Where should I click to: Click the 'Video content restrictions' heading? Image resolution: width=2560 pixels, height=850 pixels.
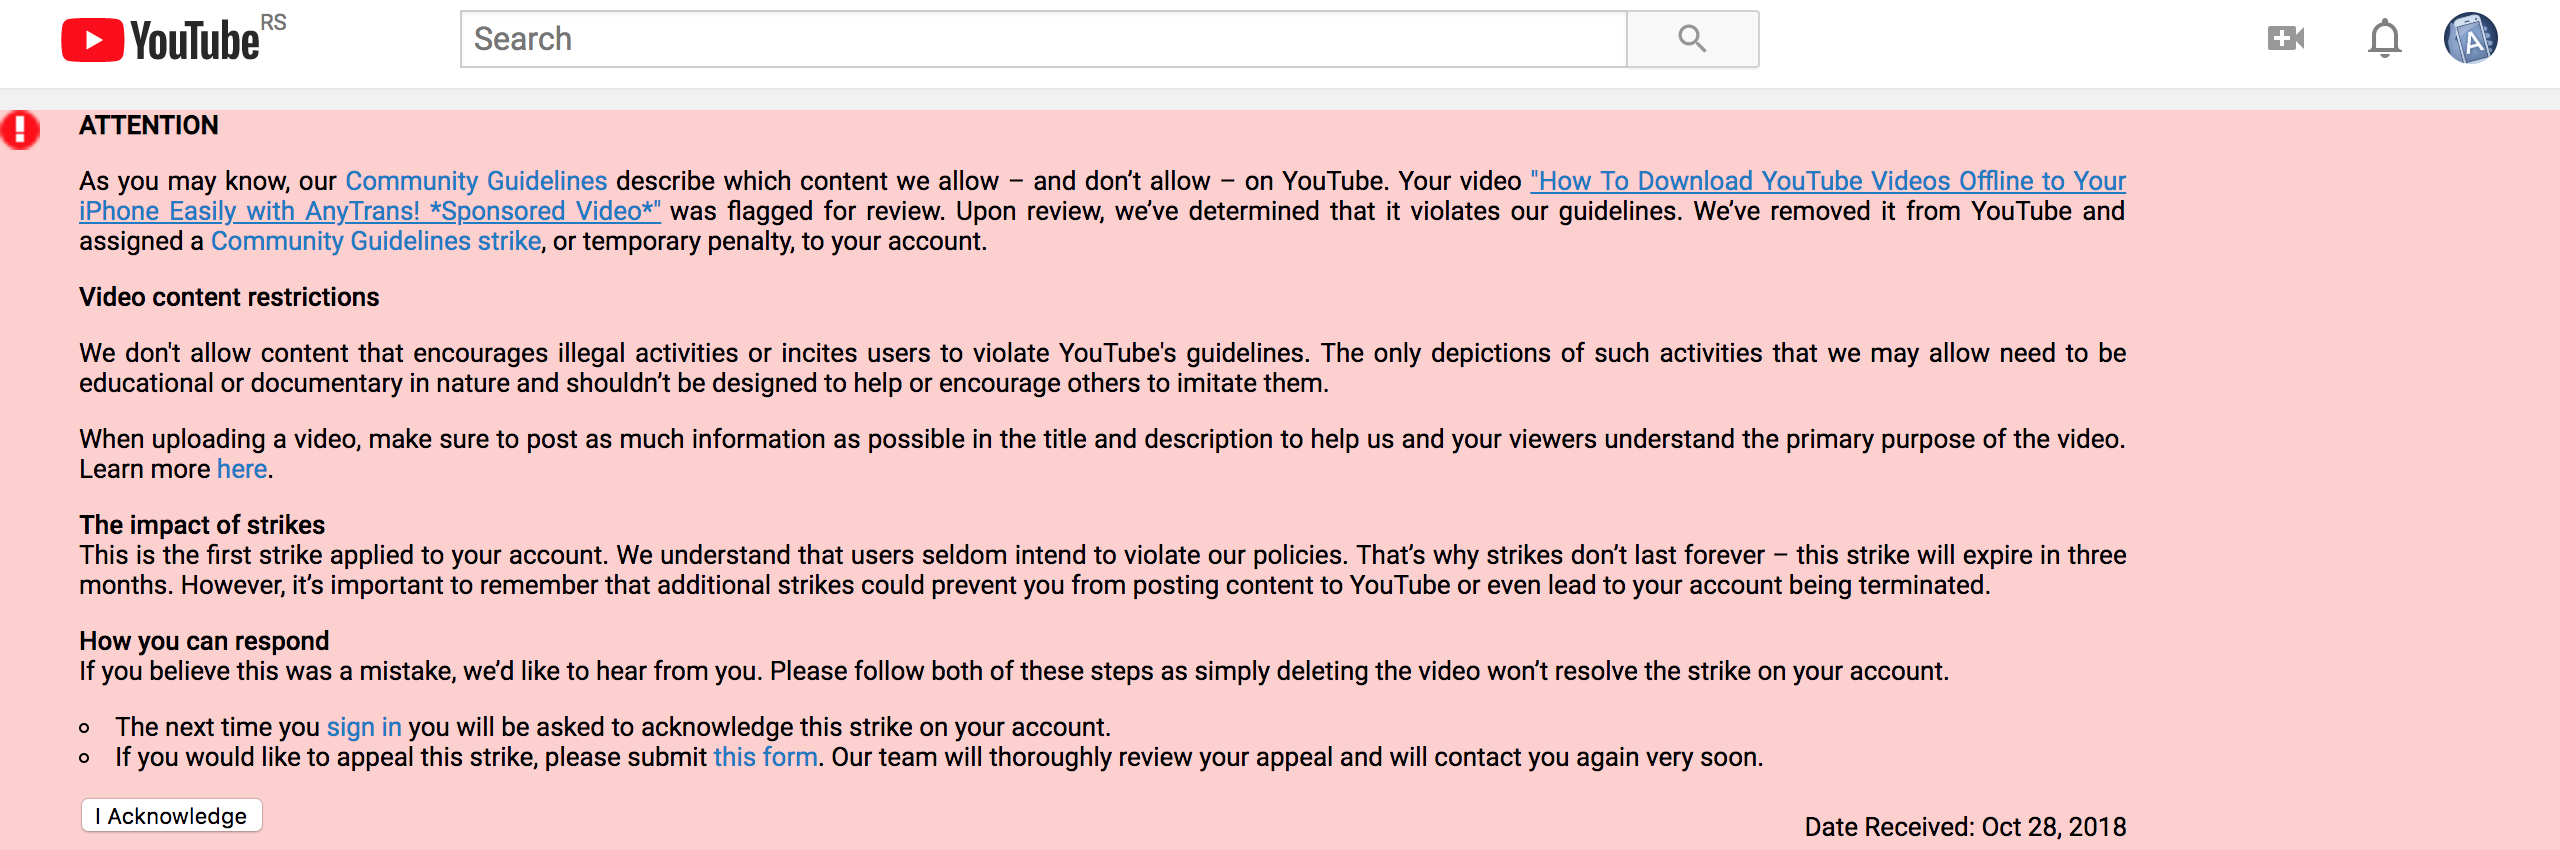click(x=229, y=297)
